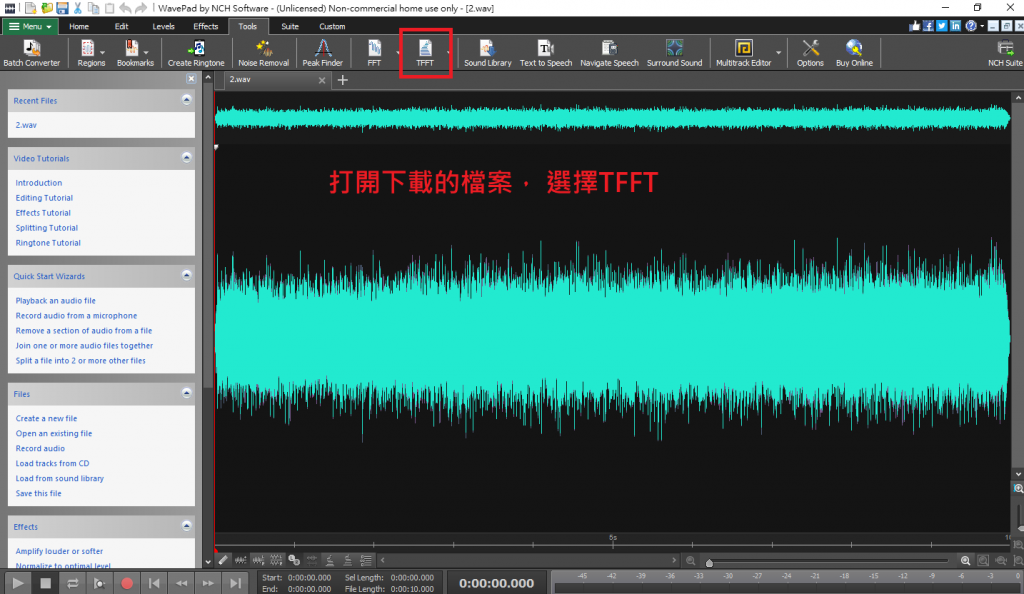Screen dimensions: 1024x594
Task: Open Surround Sound tool
Action: (675, 53)
